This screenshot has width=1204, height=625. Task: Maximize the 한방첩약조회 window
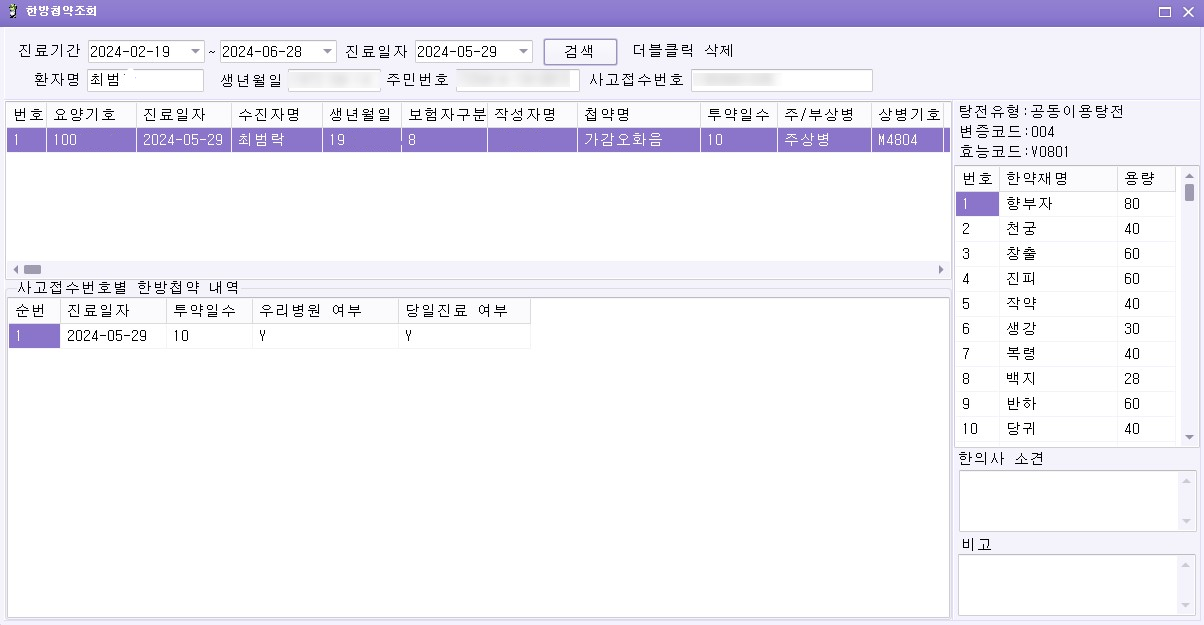1165,12
